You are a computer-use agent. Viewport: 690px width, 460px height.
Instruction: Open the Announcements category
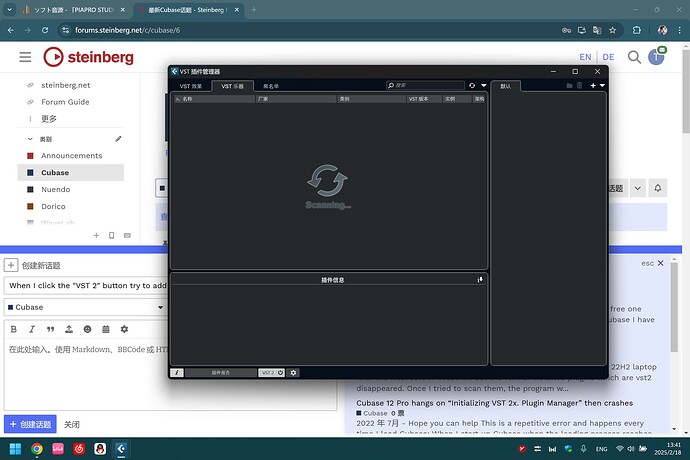71,155
